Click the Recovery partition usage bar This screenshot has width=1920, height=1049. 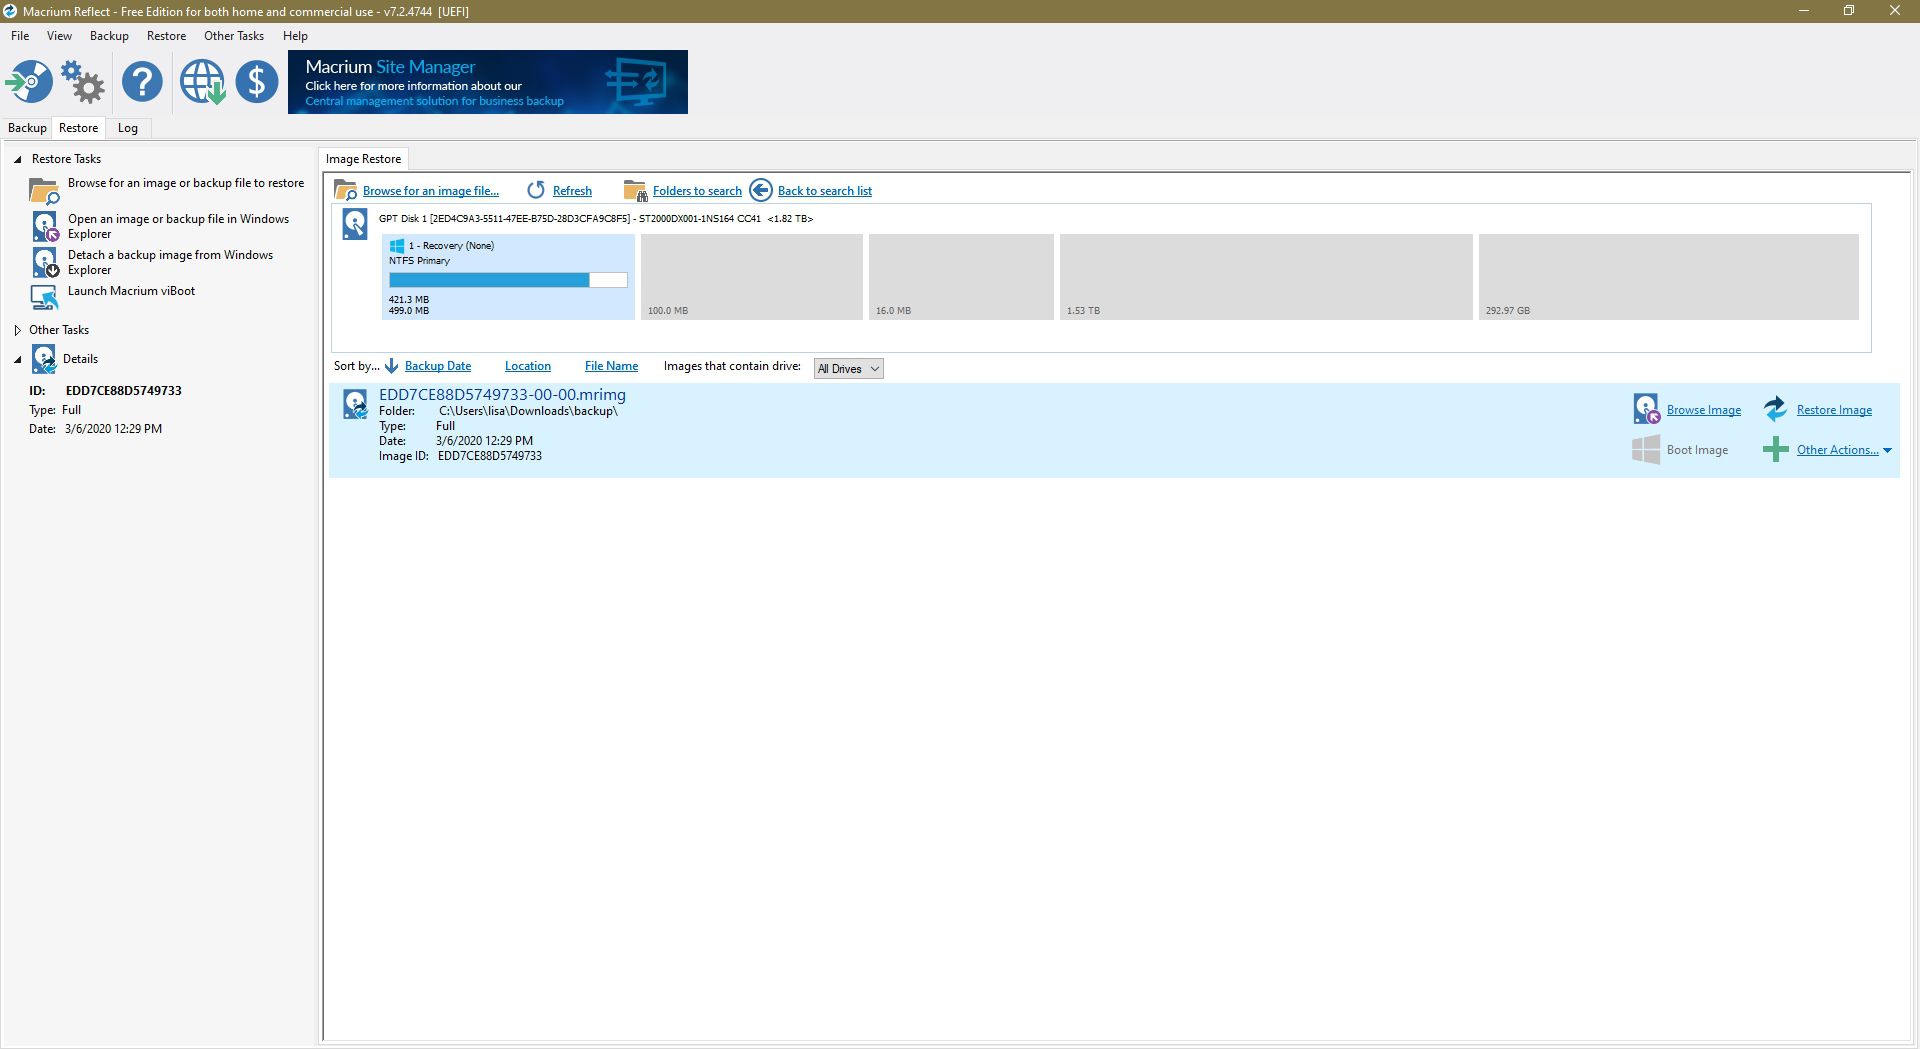[508, 280]
